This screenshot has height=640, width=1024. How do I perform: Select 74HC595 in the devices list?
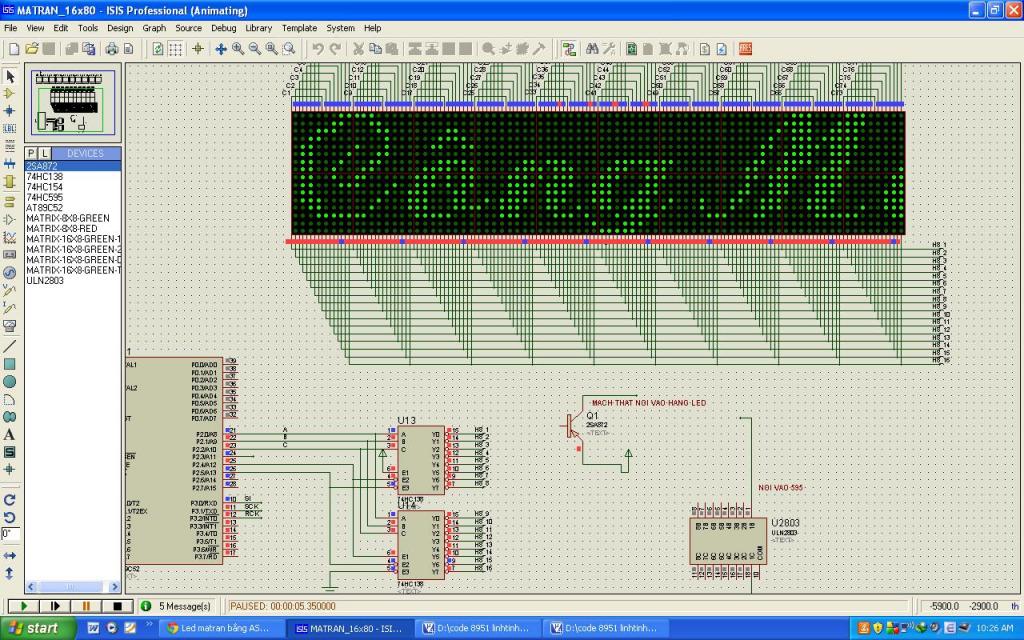(45, 197)
